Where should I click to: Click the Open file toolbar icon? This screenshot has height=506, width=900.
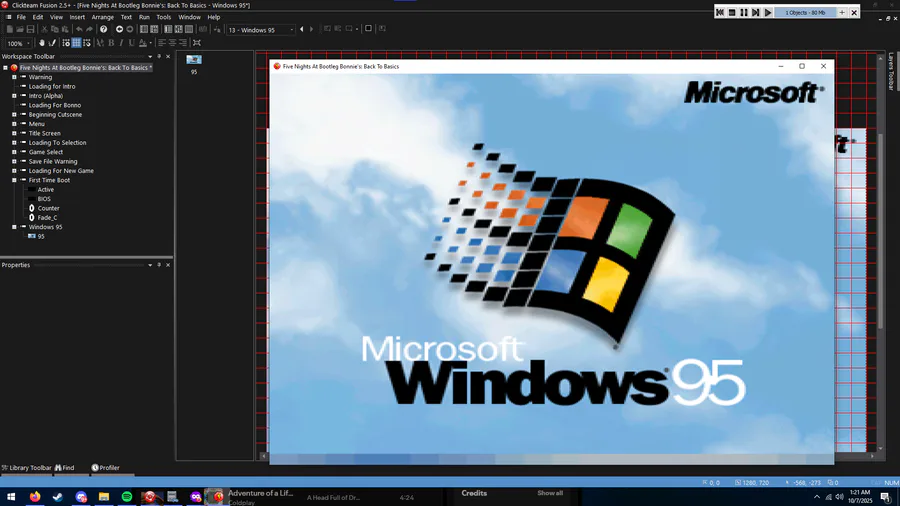[x=20, y=29]
